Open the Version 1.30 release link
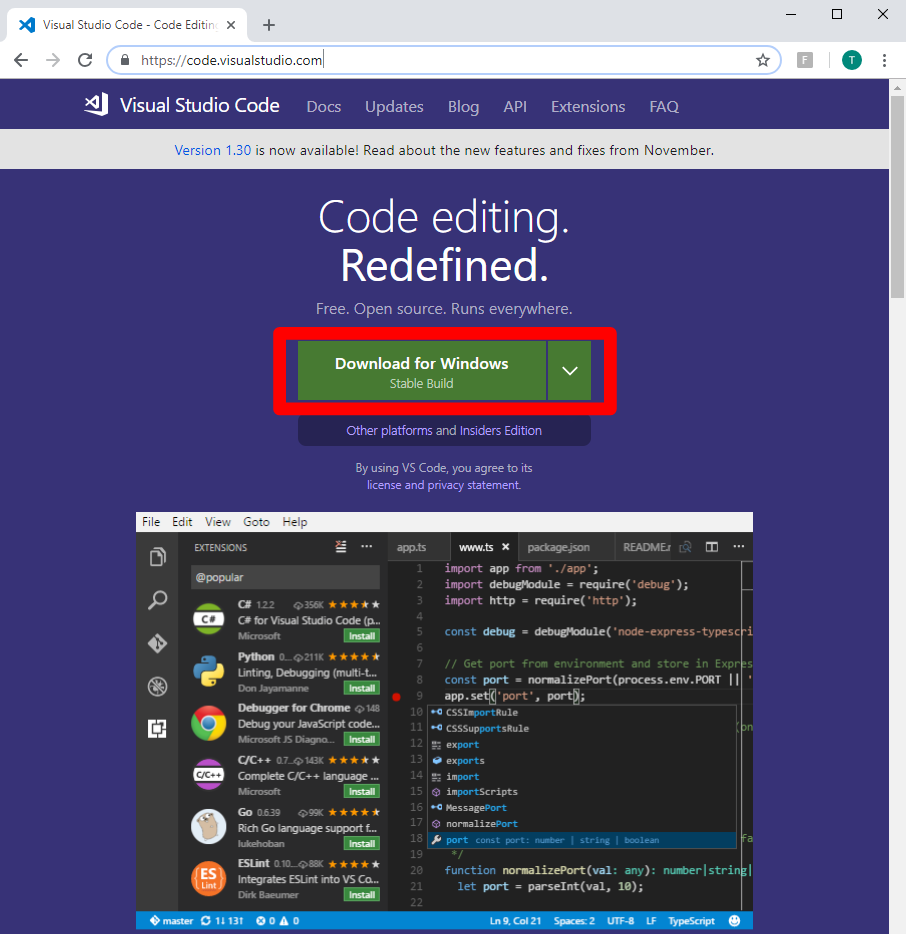 click(x=213, y=150)
